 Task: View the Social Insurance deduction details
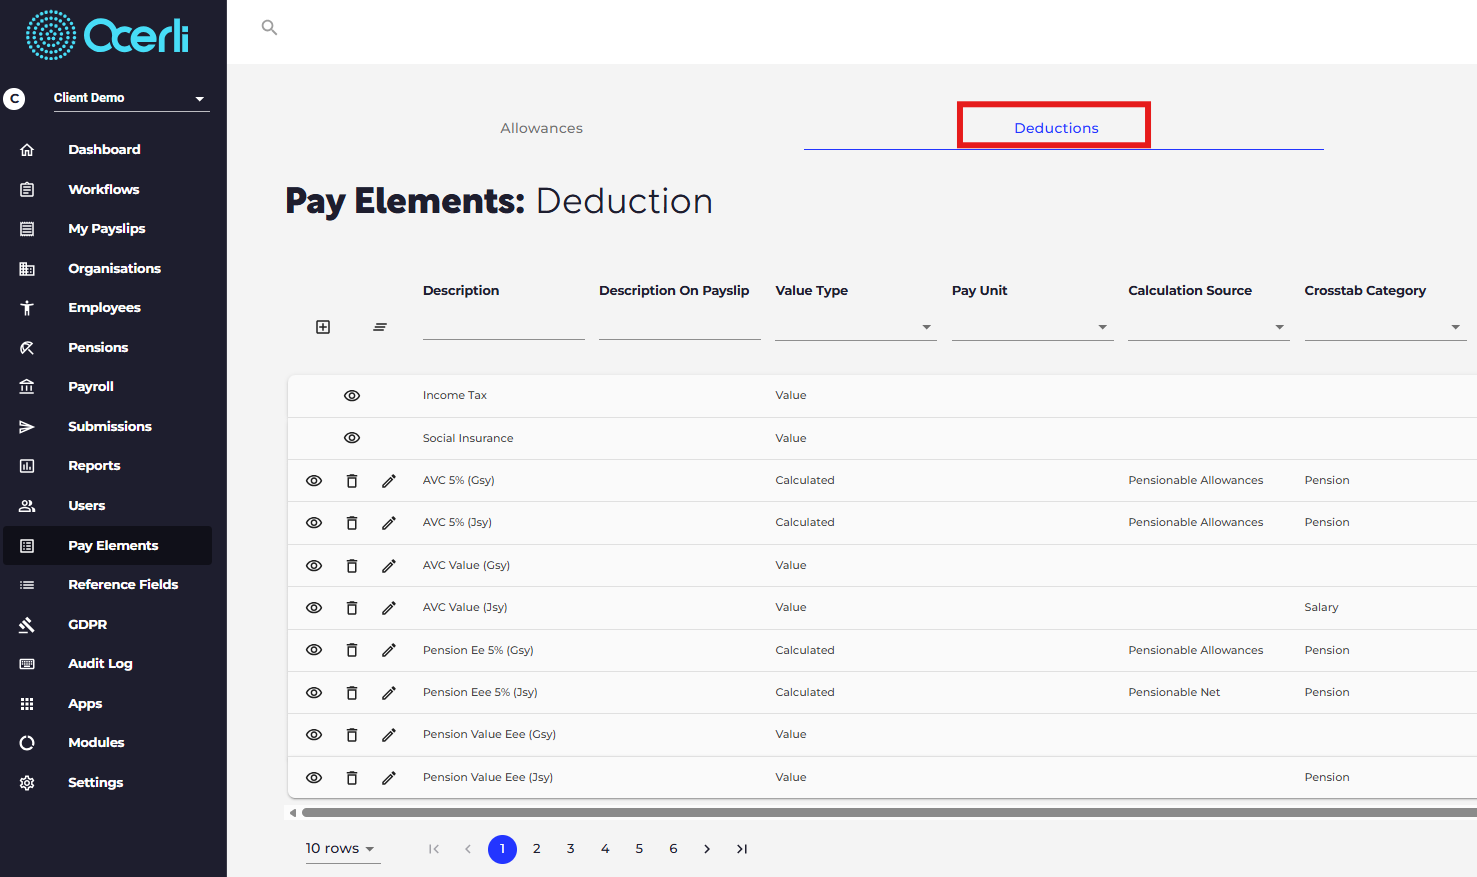click(x=352, y=438)
